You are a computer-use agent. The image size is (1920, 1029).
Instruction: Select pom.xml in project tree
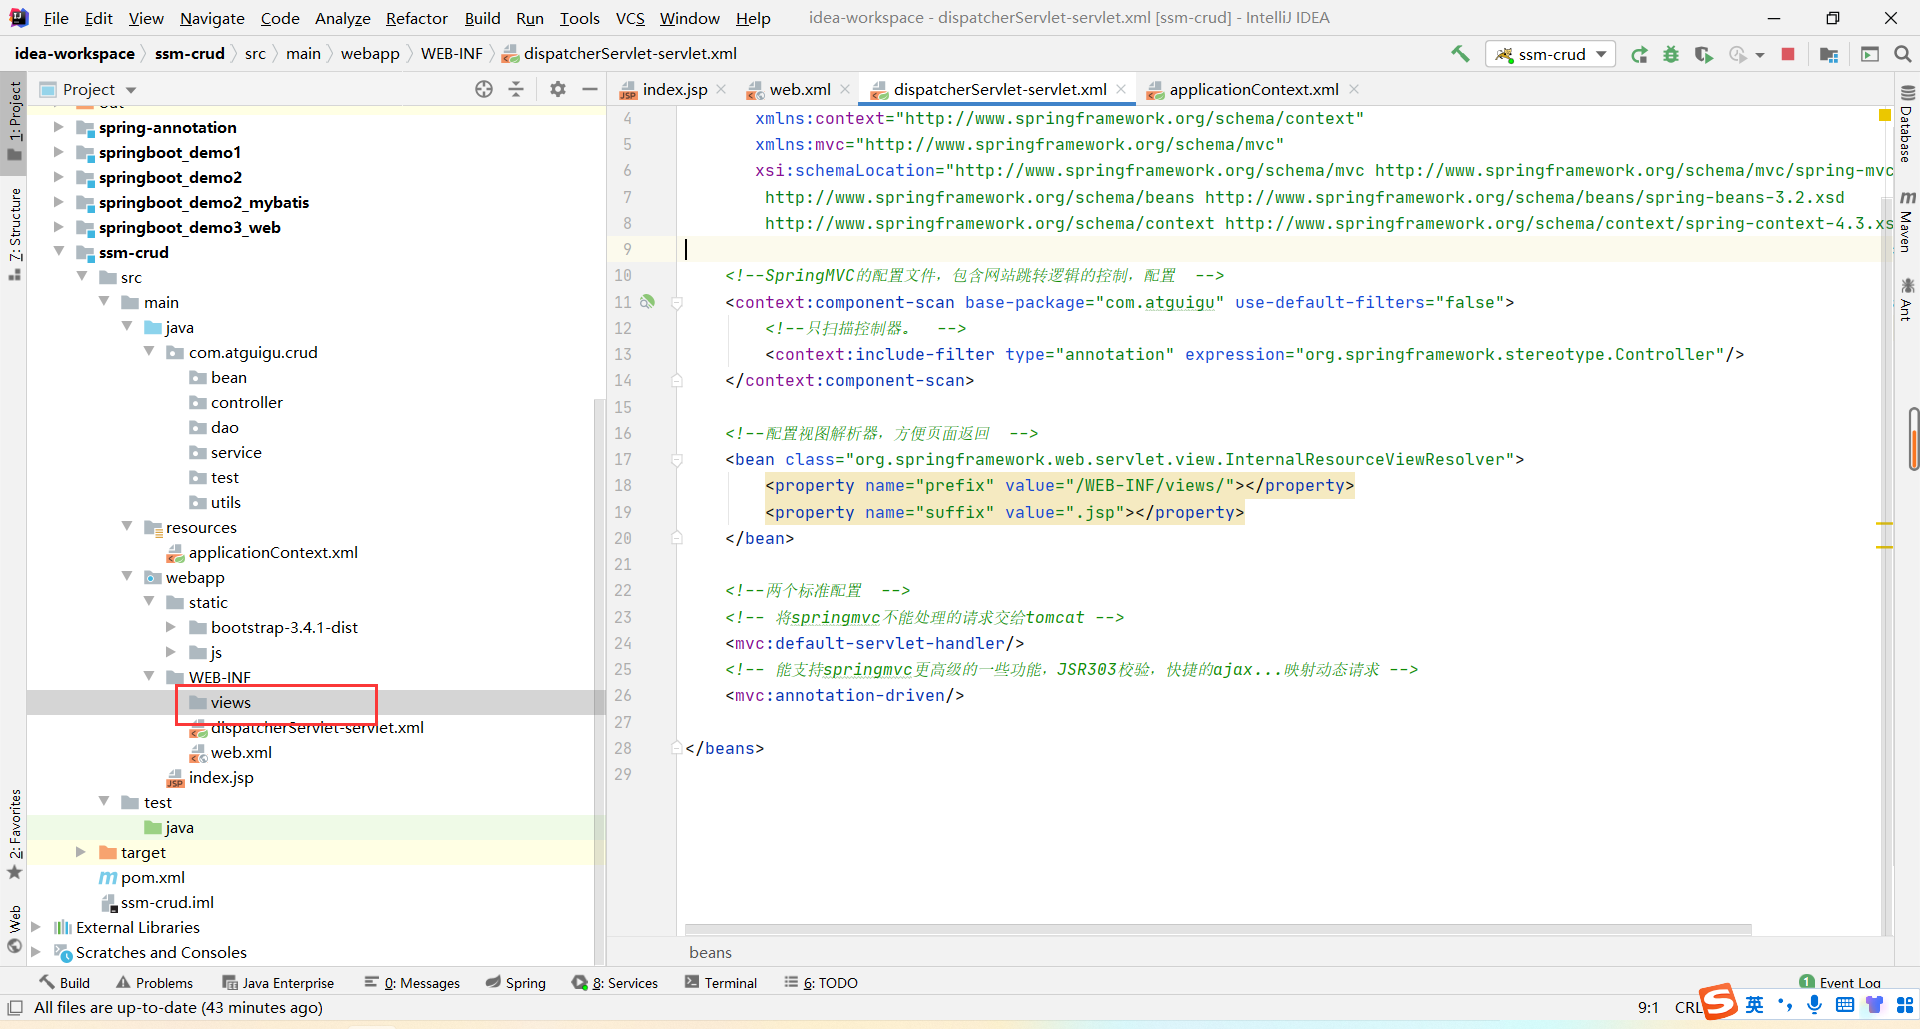(153, 877)
